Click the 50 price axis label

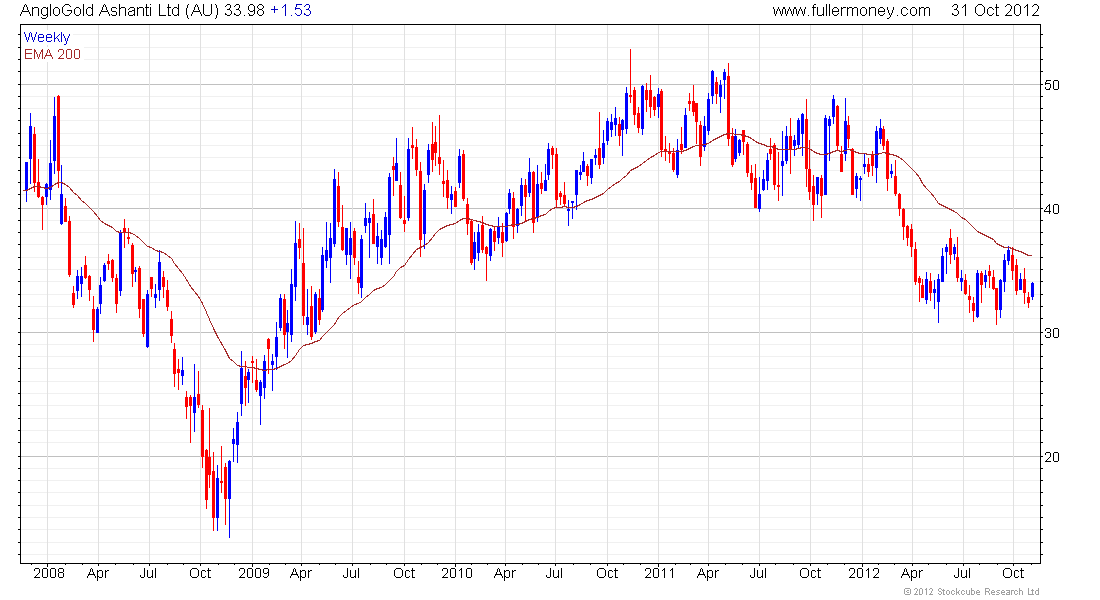coord(1052,85)
